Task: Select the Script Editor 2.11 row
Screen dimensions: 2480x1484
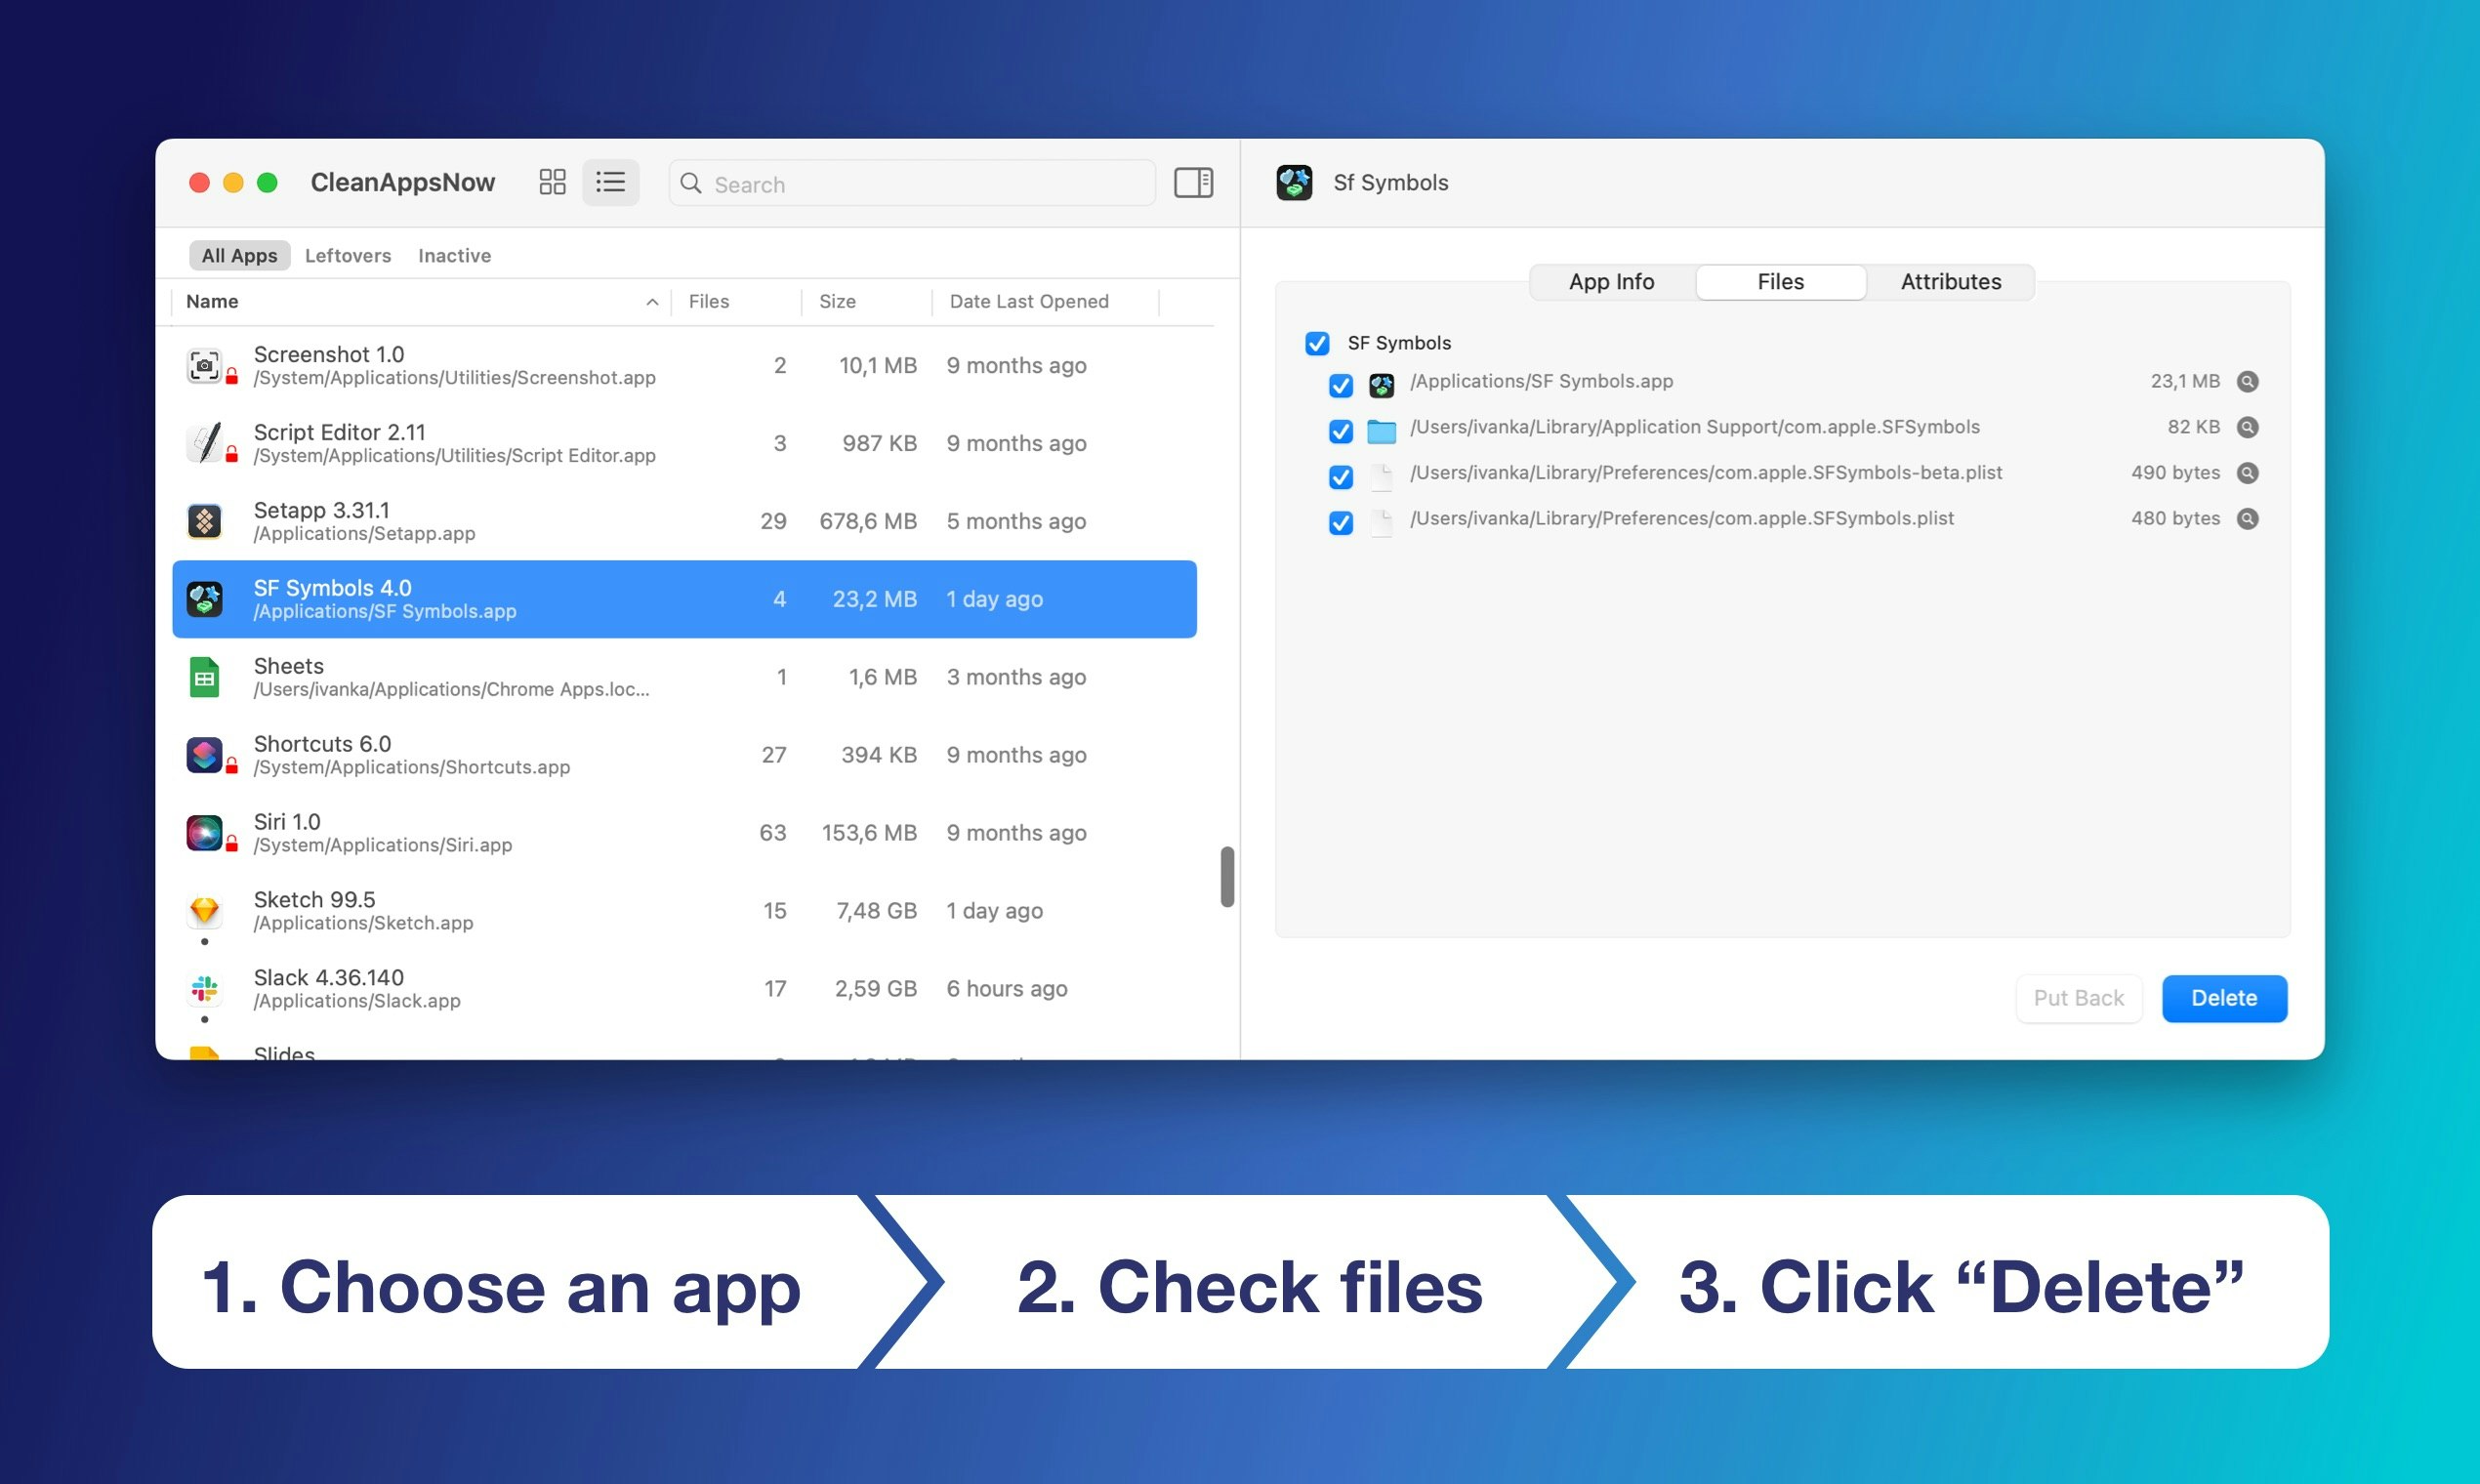Action: (684, 443)
